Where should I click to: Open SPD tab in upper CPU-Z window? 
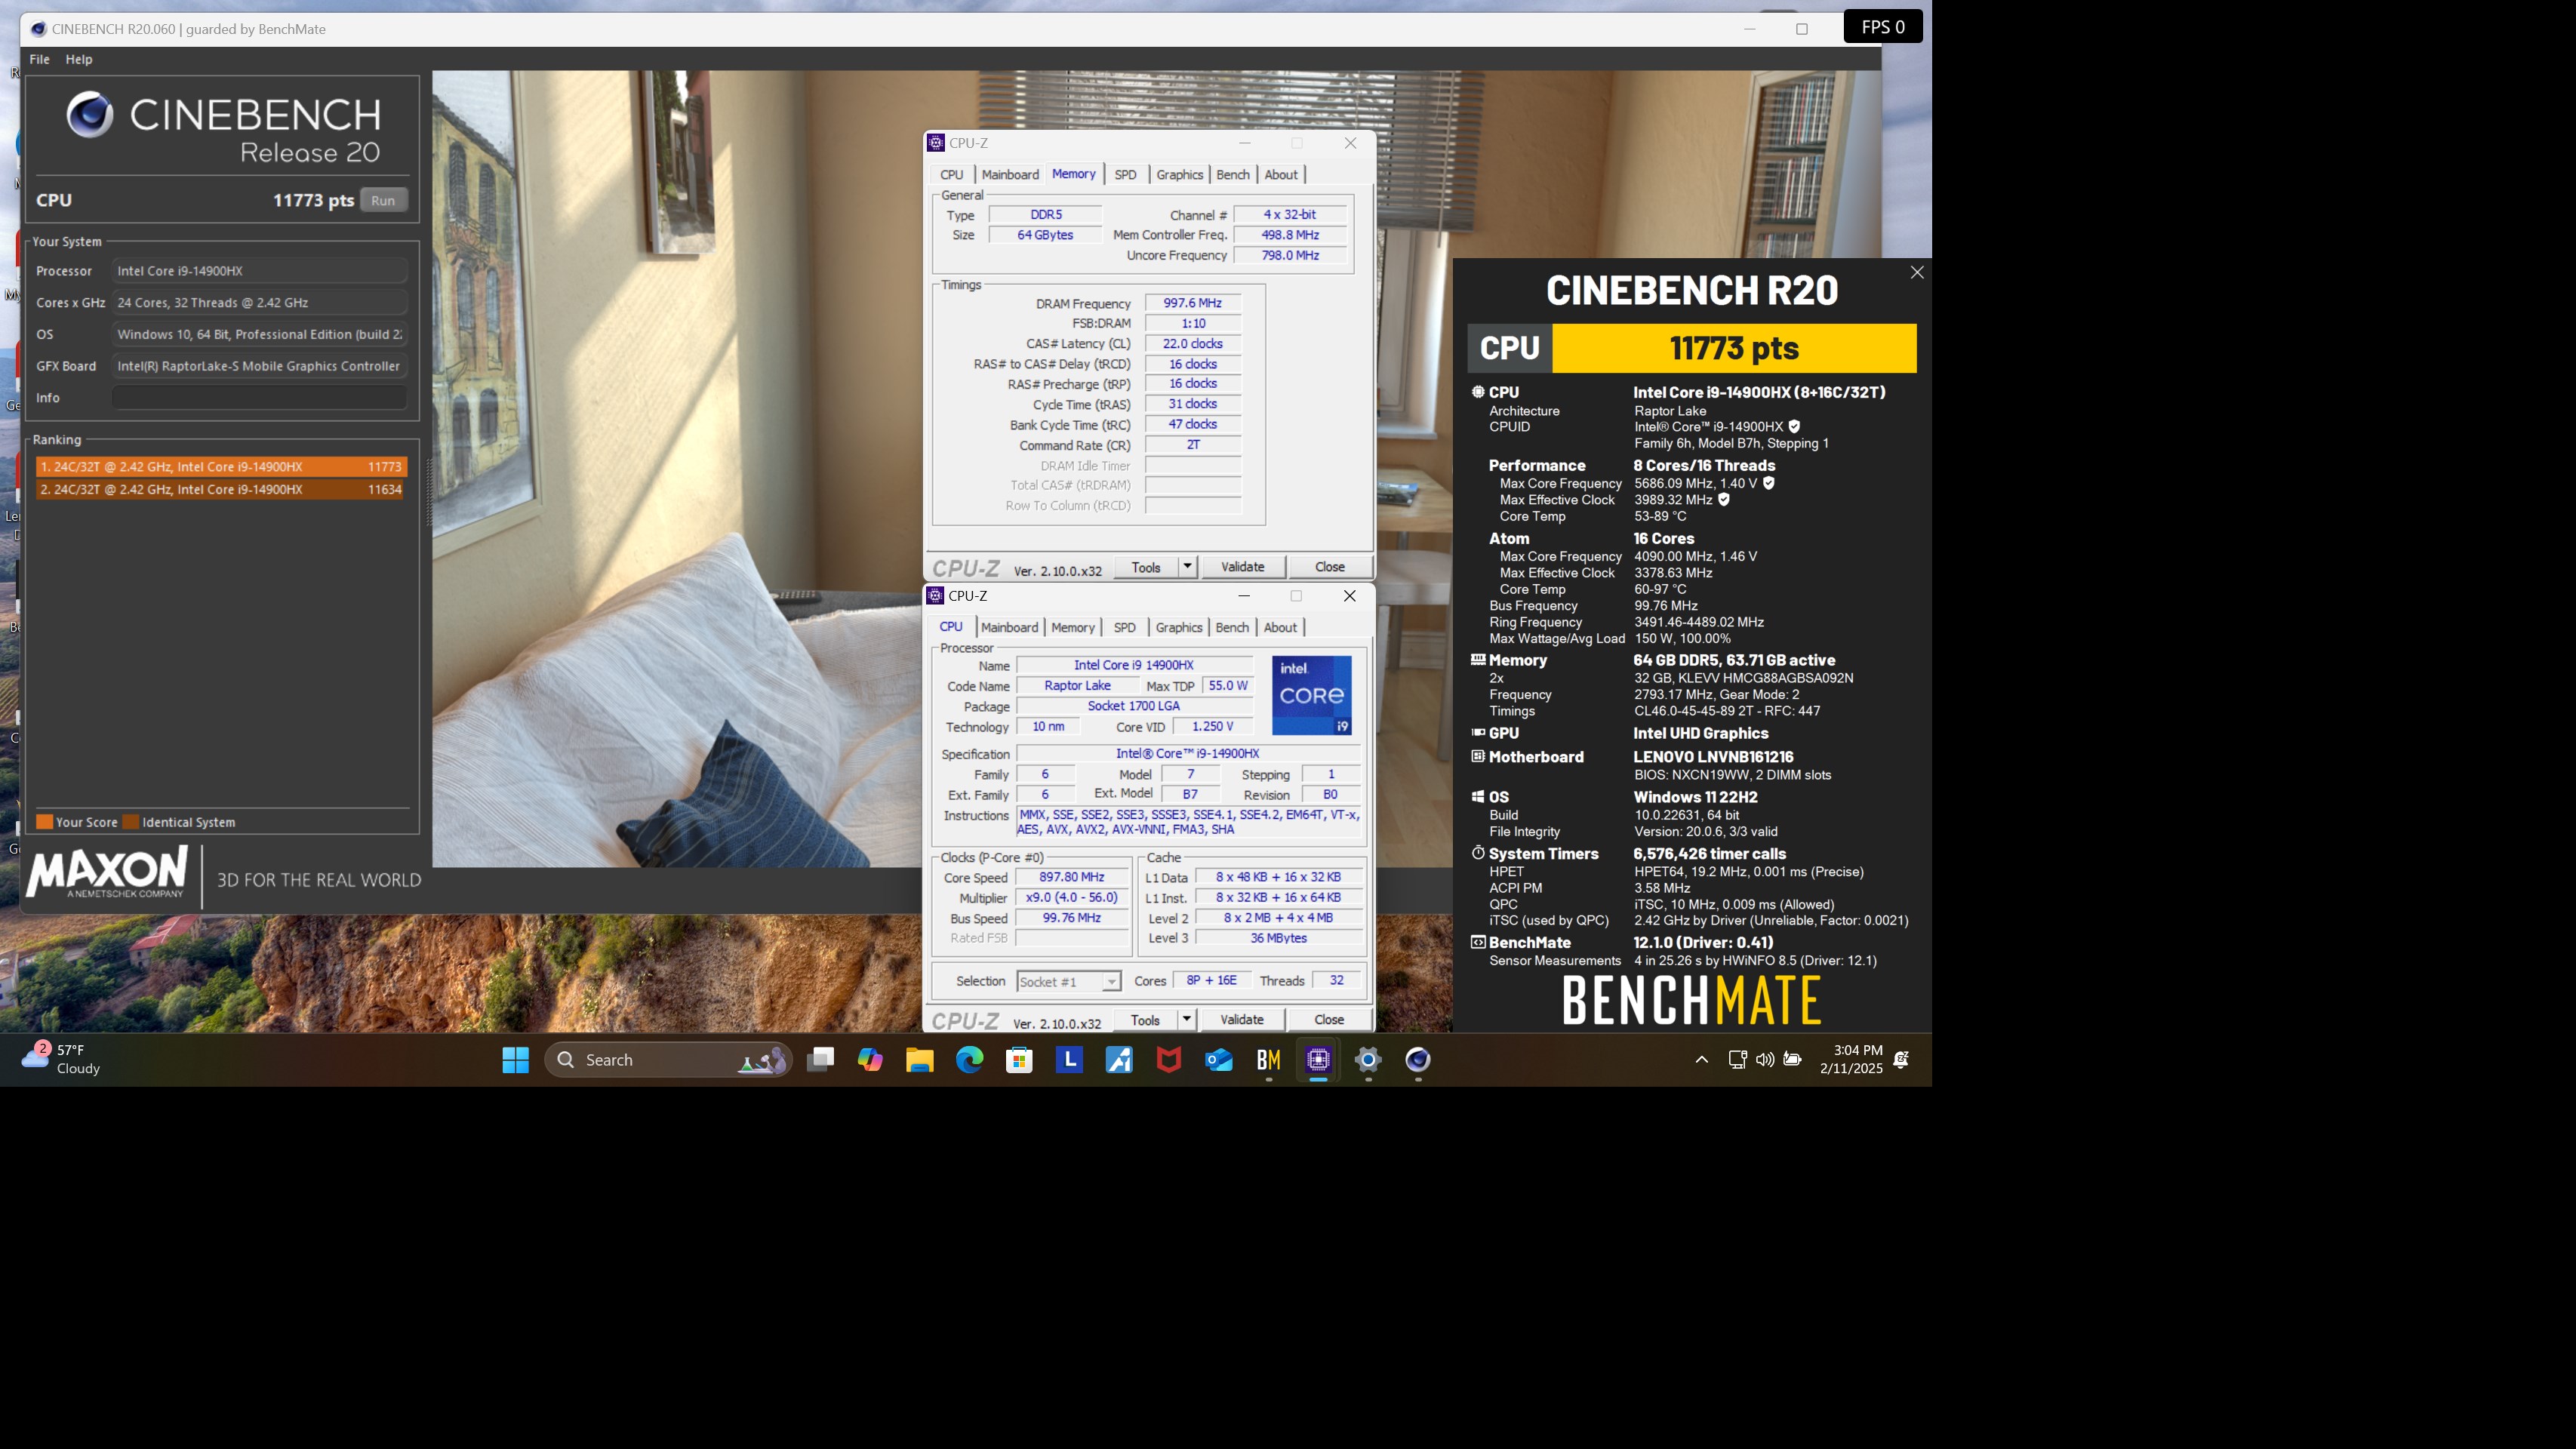pos(1126,175)
